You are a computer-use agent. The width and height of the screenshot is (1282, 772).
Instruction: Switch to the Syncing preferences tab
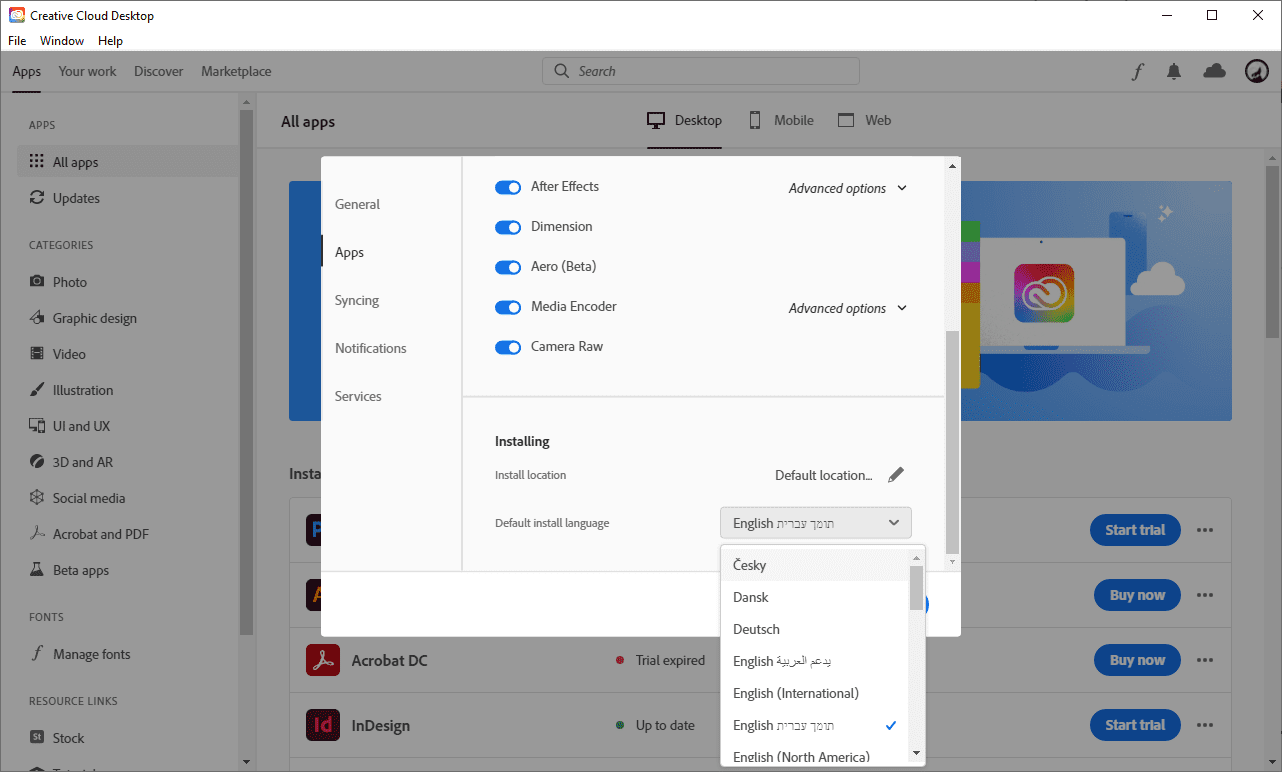pos(357,300)
